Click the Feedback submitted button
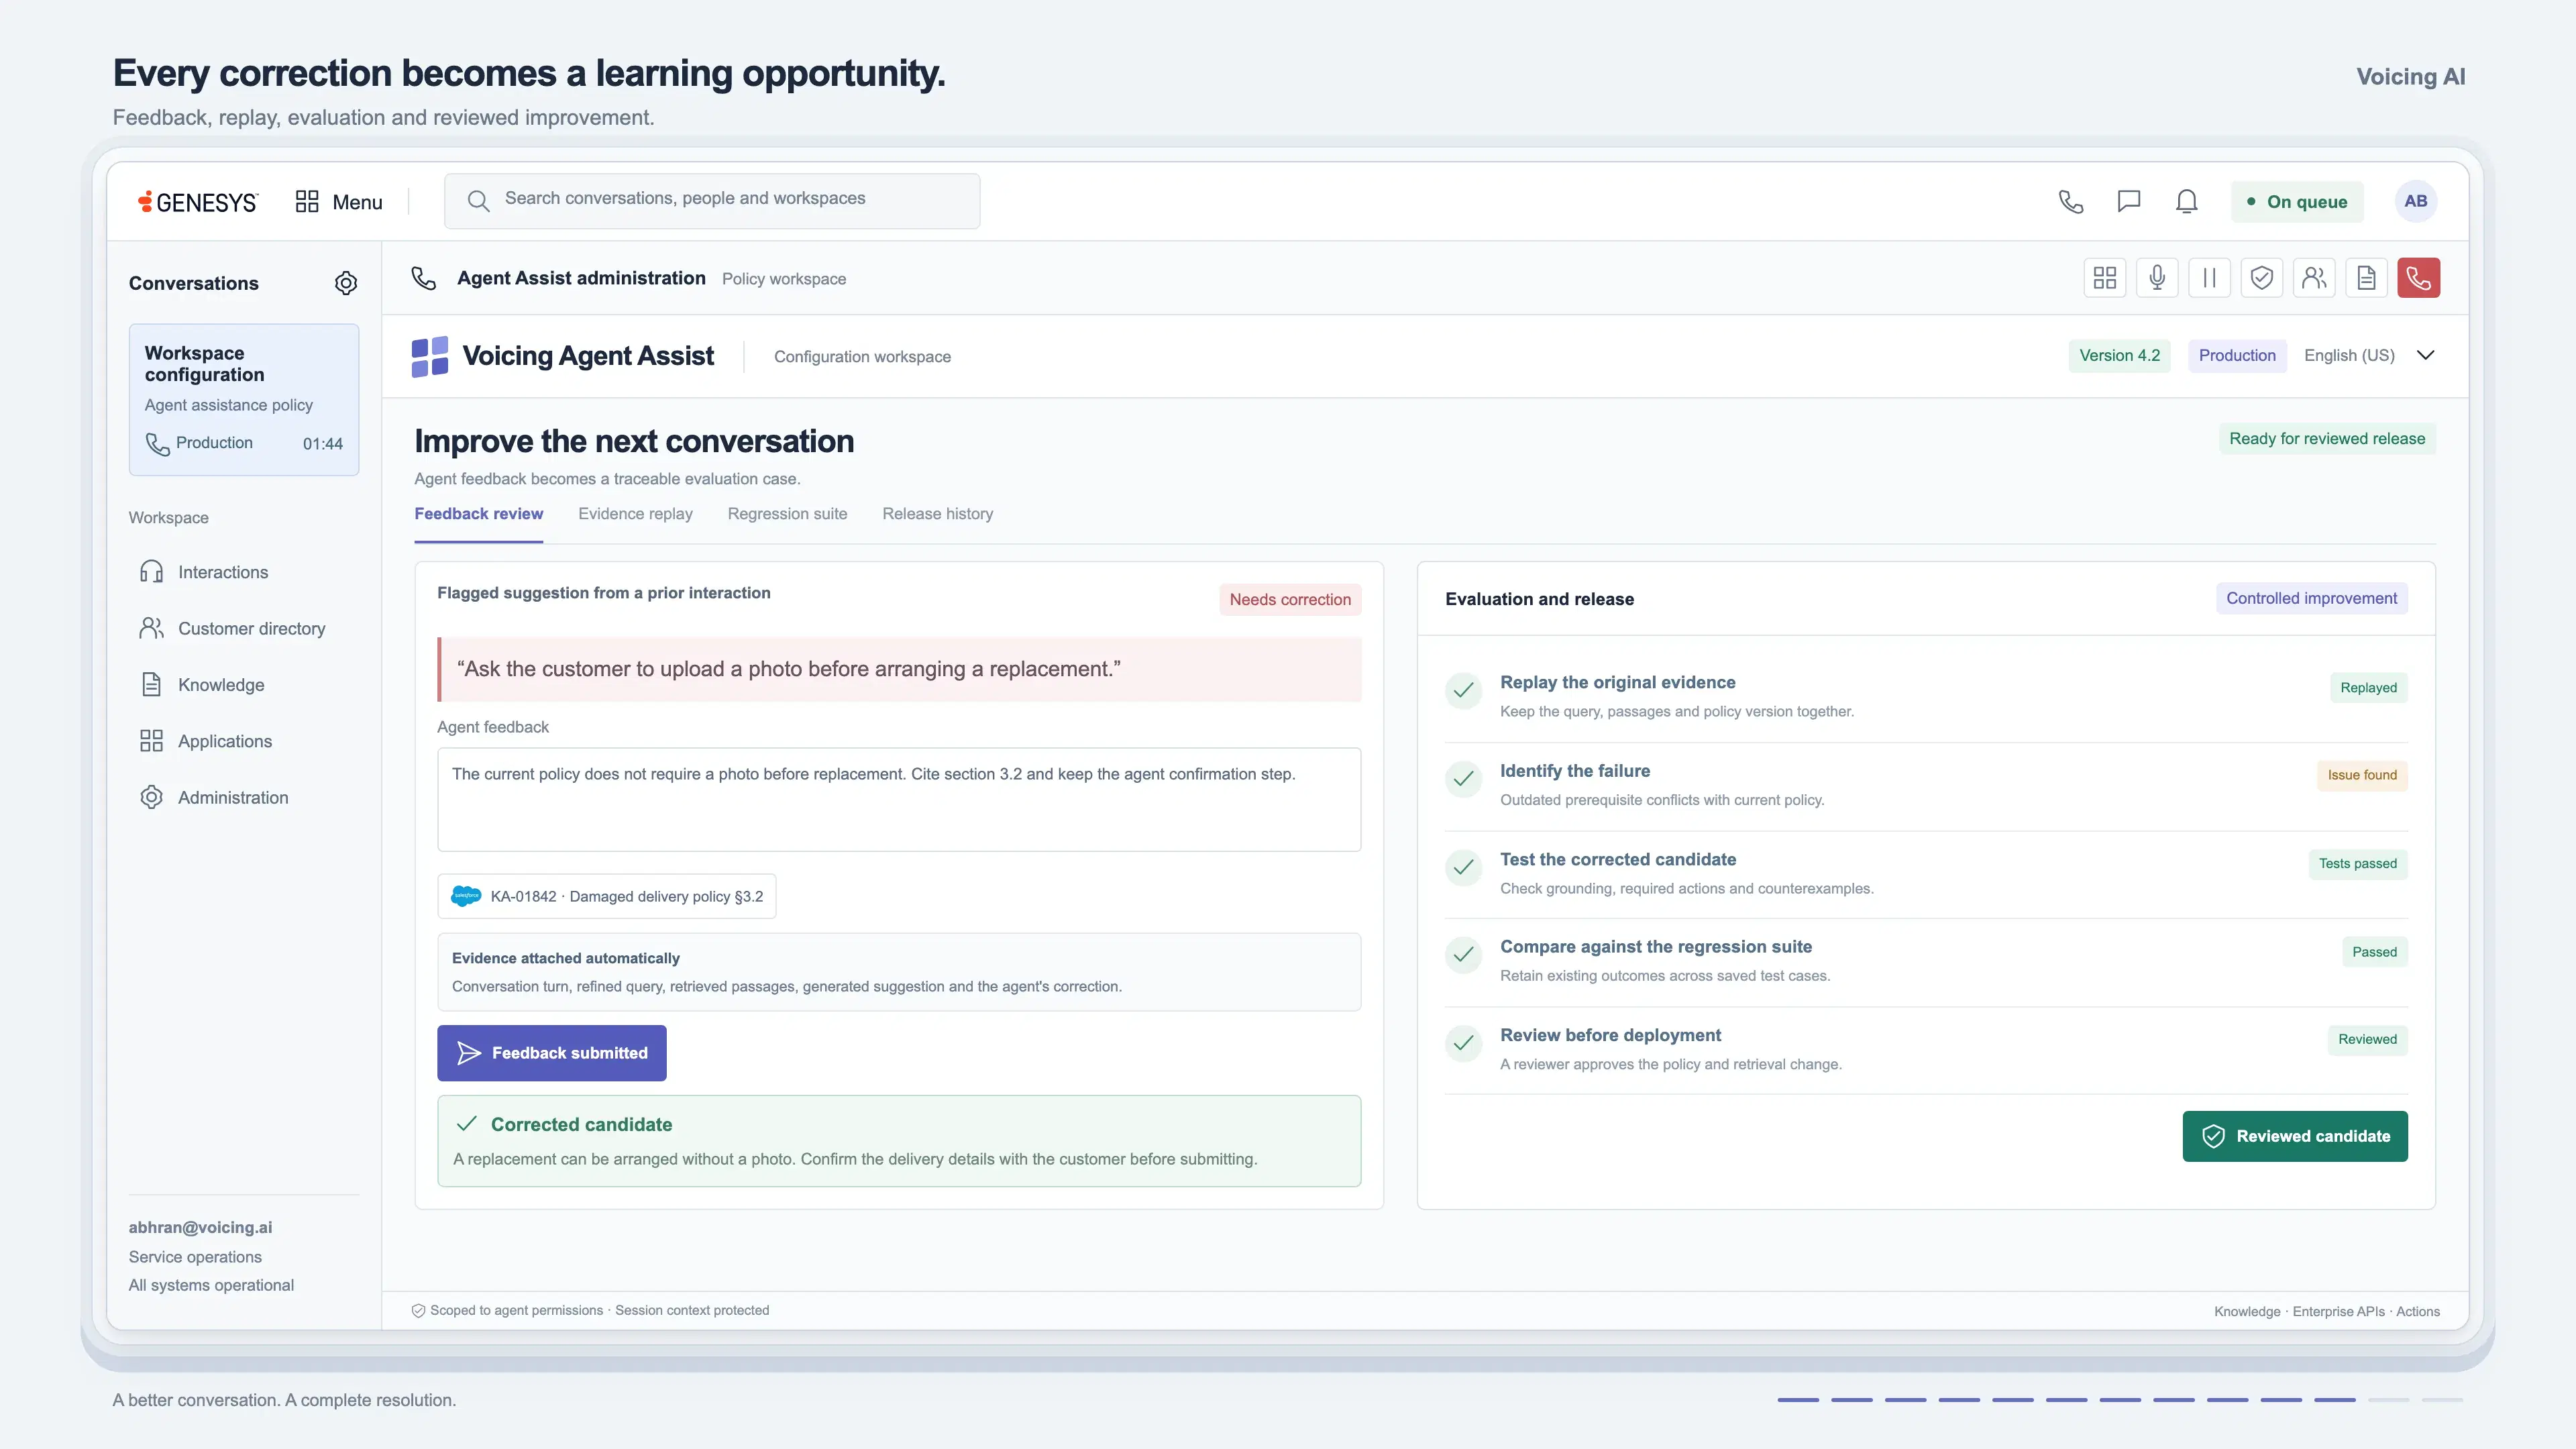The image size is (2576, 1449). [x=552, y=1053]
